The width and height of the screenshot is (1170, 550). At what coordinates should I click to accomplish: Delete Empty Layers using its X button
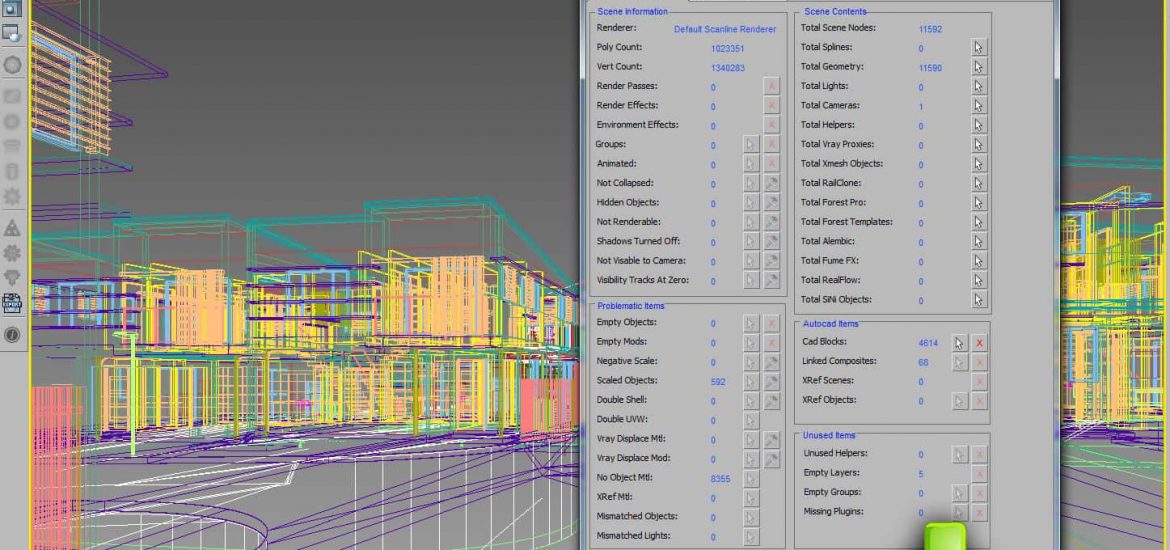tap(979, 474)
